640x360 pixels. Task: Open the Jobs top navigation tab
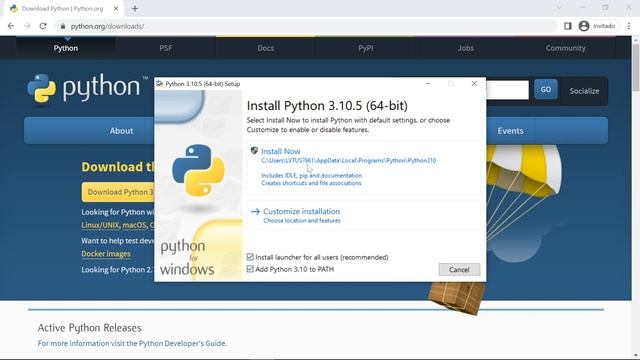tap(466, 48)
